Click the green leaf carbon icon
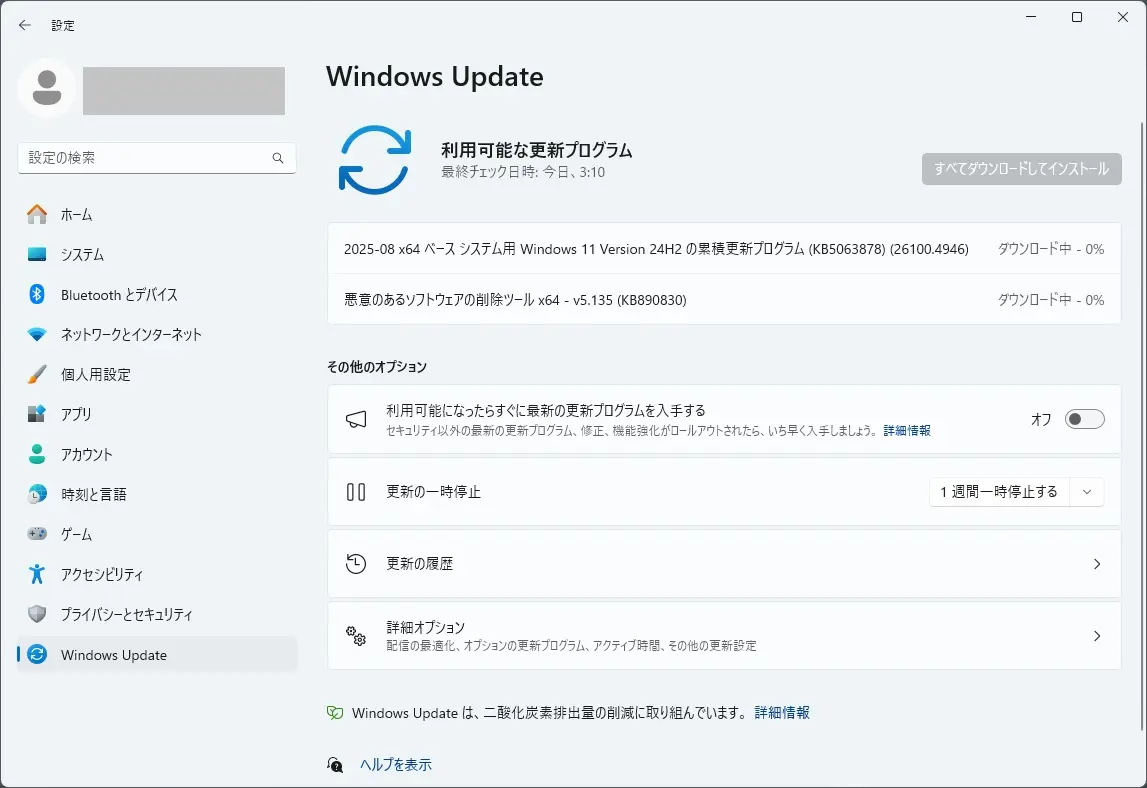This screenshot has width=1147, height=788. click(334, 713)
